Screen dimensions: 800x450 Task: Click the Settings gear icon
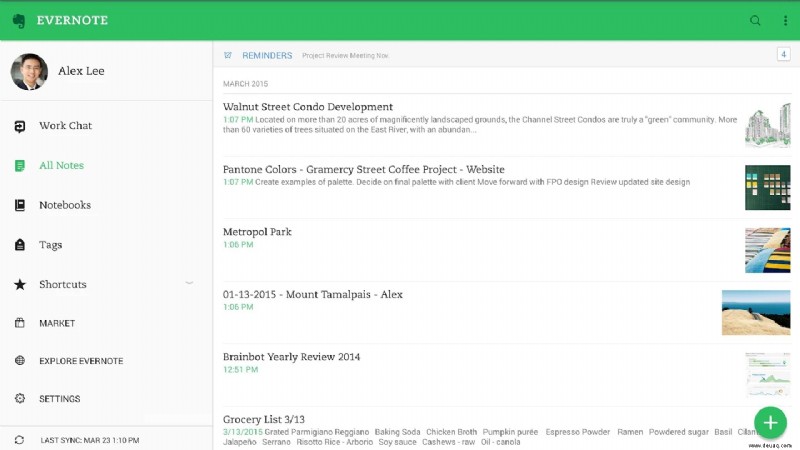20,398
